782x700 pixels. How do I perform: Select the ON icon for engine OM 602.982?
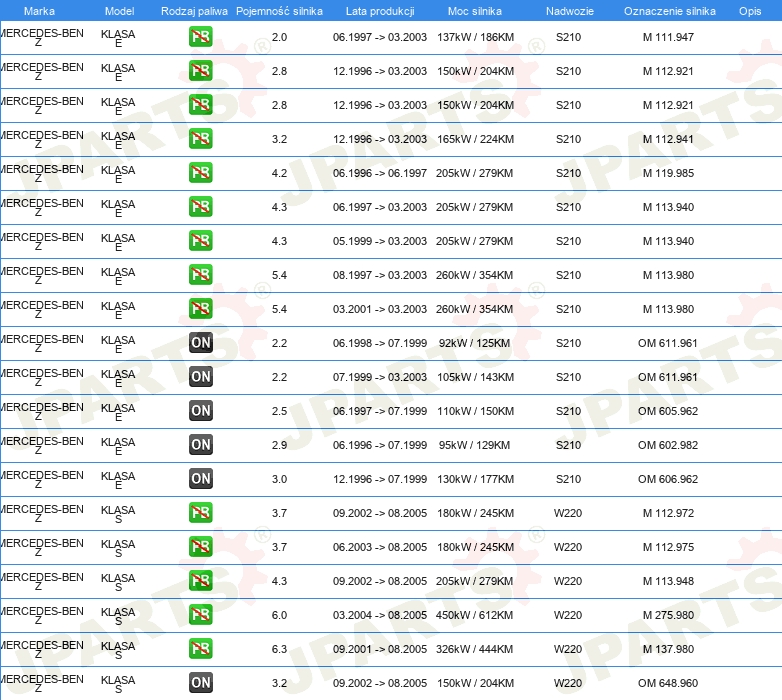201,445
